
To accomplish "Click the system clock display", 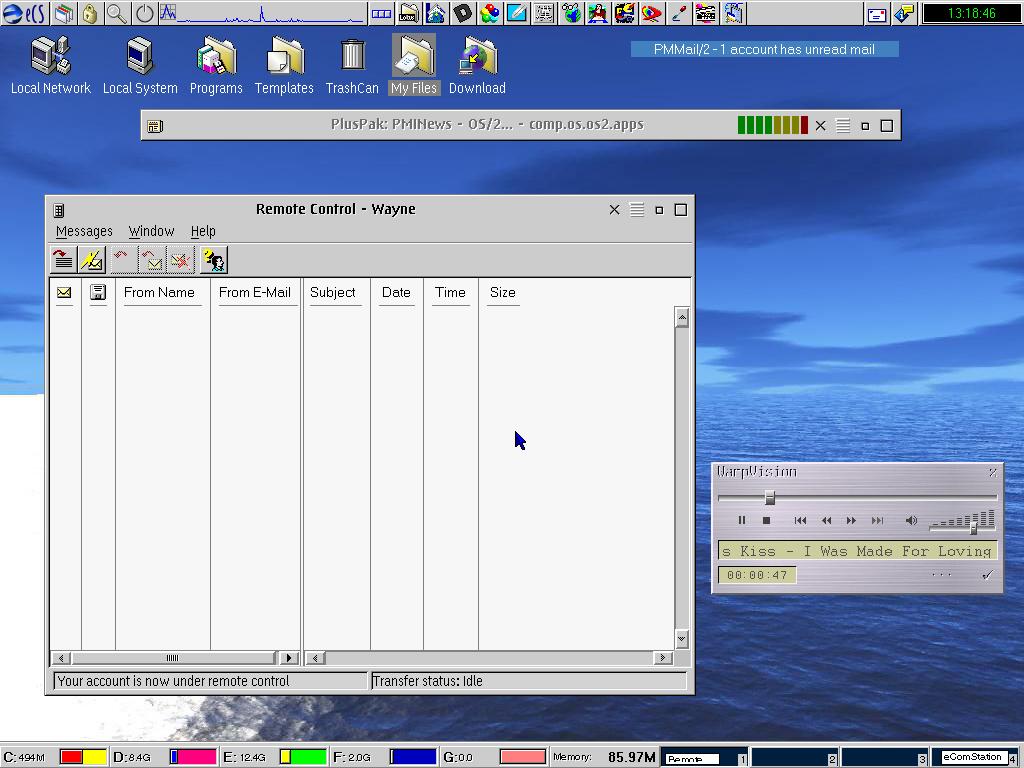I will (x=972, y=13).
